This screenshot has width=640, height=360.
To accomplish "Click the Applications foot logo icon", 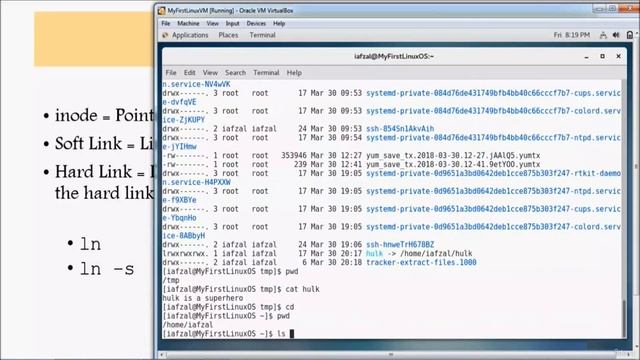I will point(165,36).
